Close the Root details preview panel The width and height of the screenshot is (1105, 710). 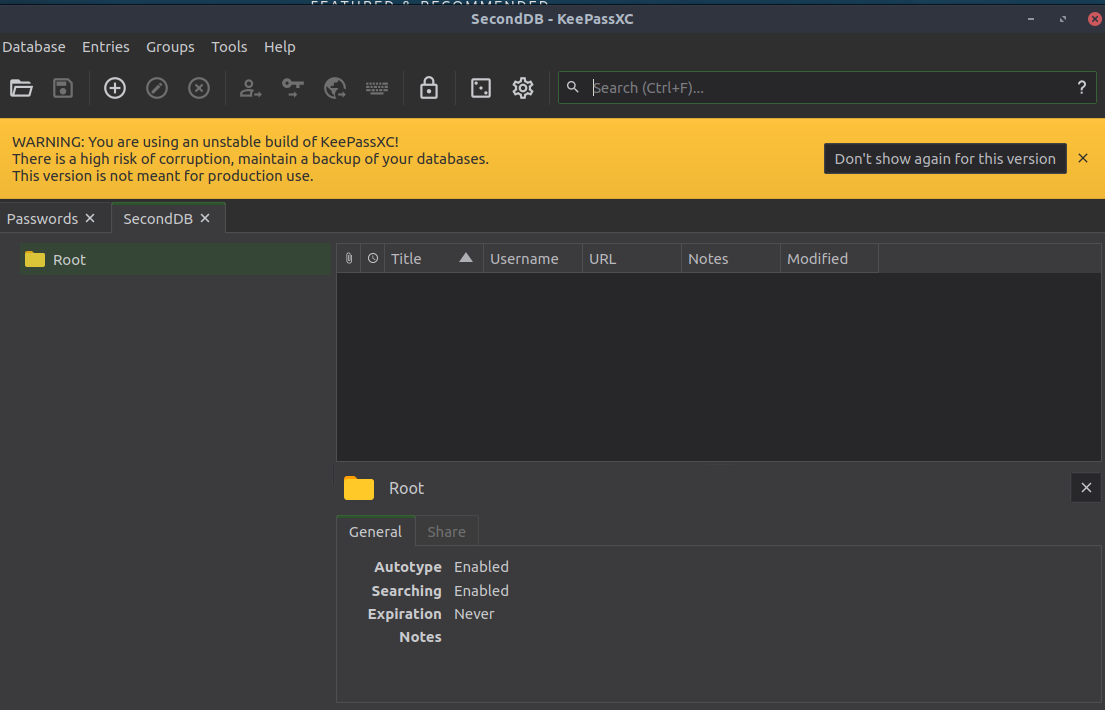click(x=1086, y=488)
